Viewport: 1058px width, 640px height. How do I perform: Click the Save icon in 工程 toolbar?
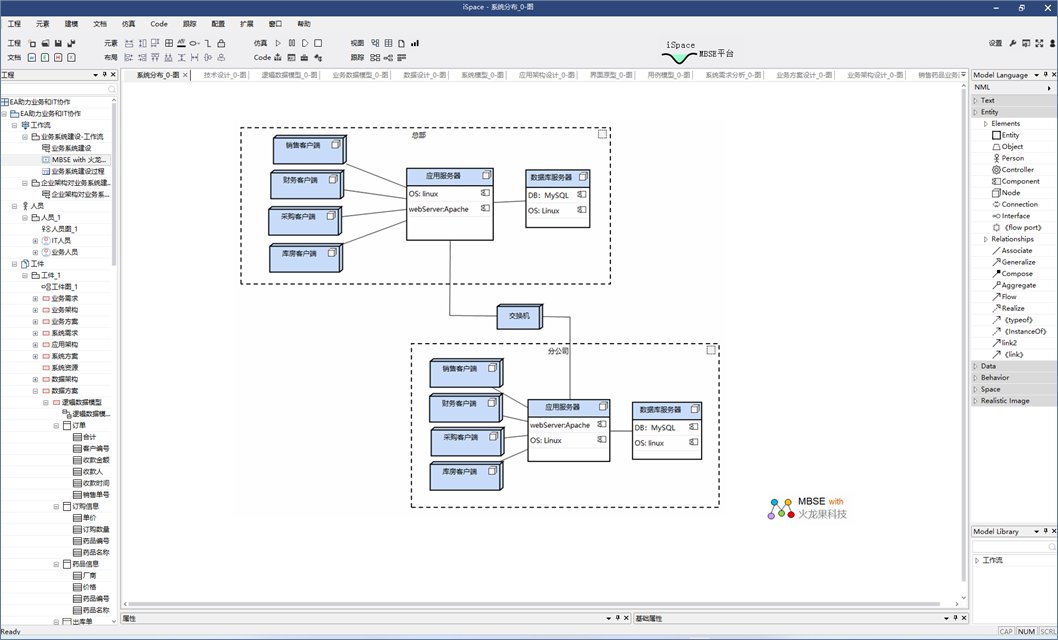[58, 44]
